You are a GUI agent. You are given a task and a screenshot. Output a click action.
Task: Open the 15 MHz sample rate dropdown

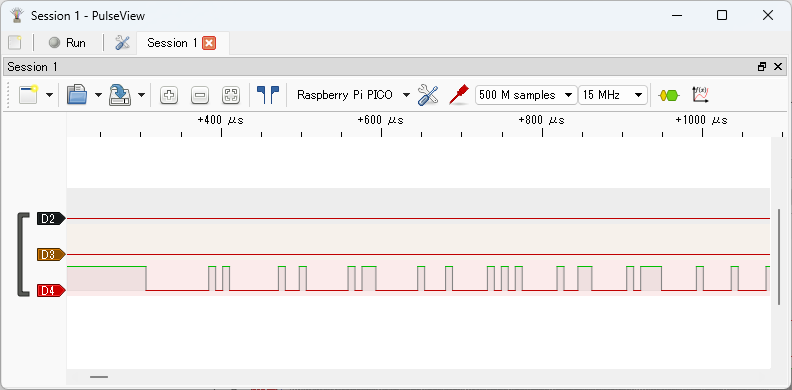(613, 95)
